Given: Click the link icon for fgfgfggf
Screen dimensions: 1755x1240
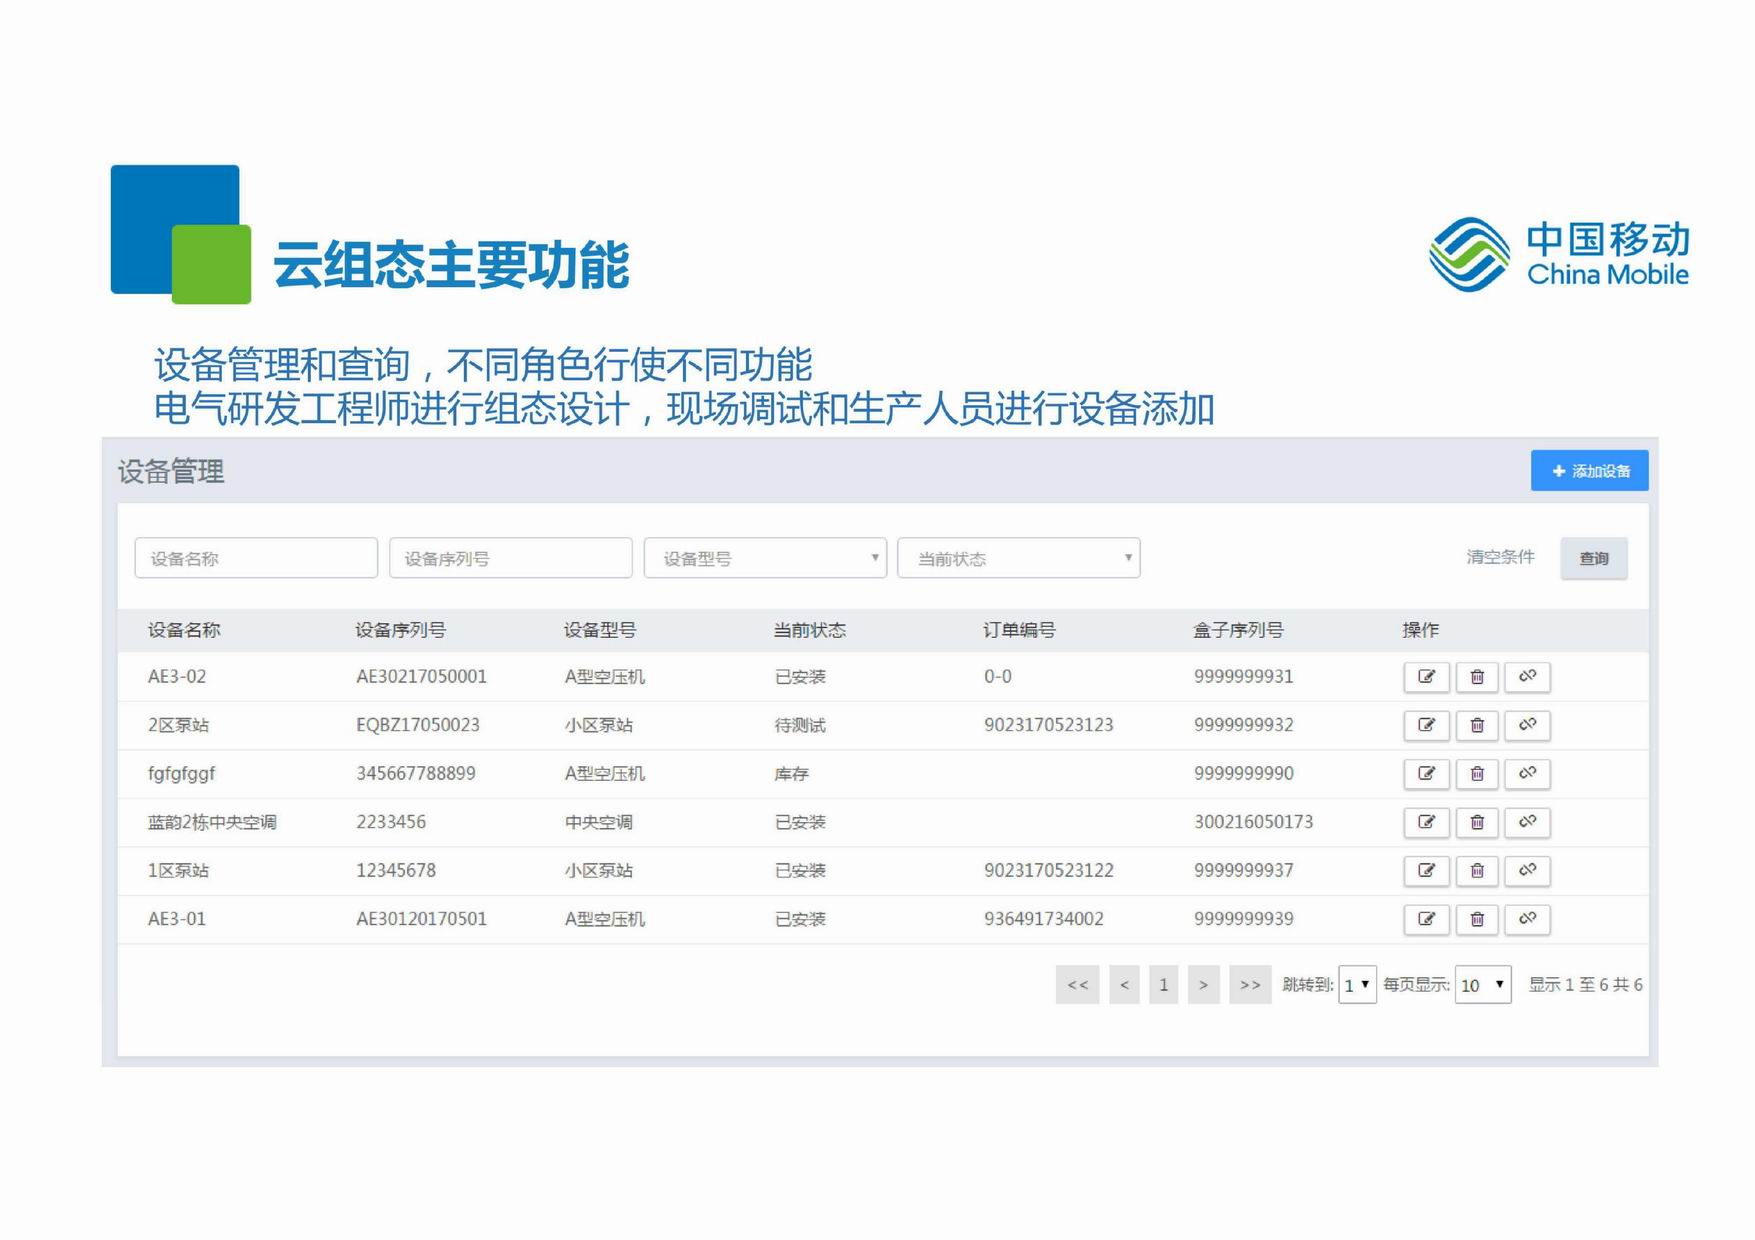Looking at the screenshot, I should 1527,773.
